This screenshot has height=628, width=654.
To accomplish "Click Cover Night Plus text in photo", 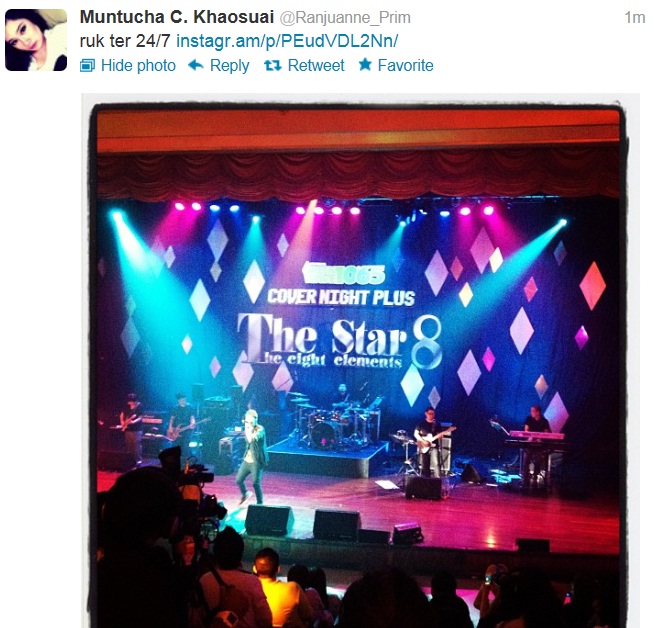I will 341,297.
